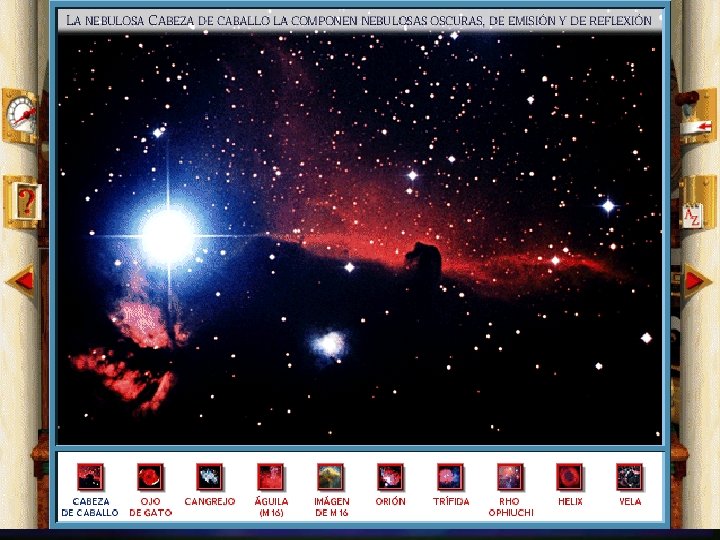Open help with the question mark icon
Screen dimensions: 720x540
point(23,202)
